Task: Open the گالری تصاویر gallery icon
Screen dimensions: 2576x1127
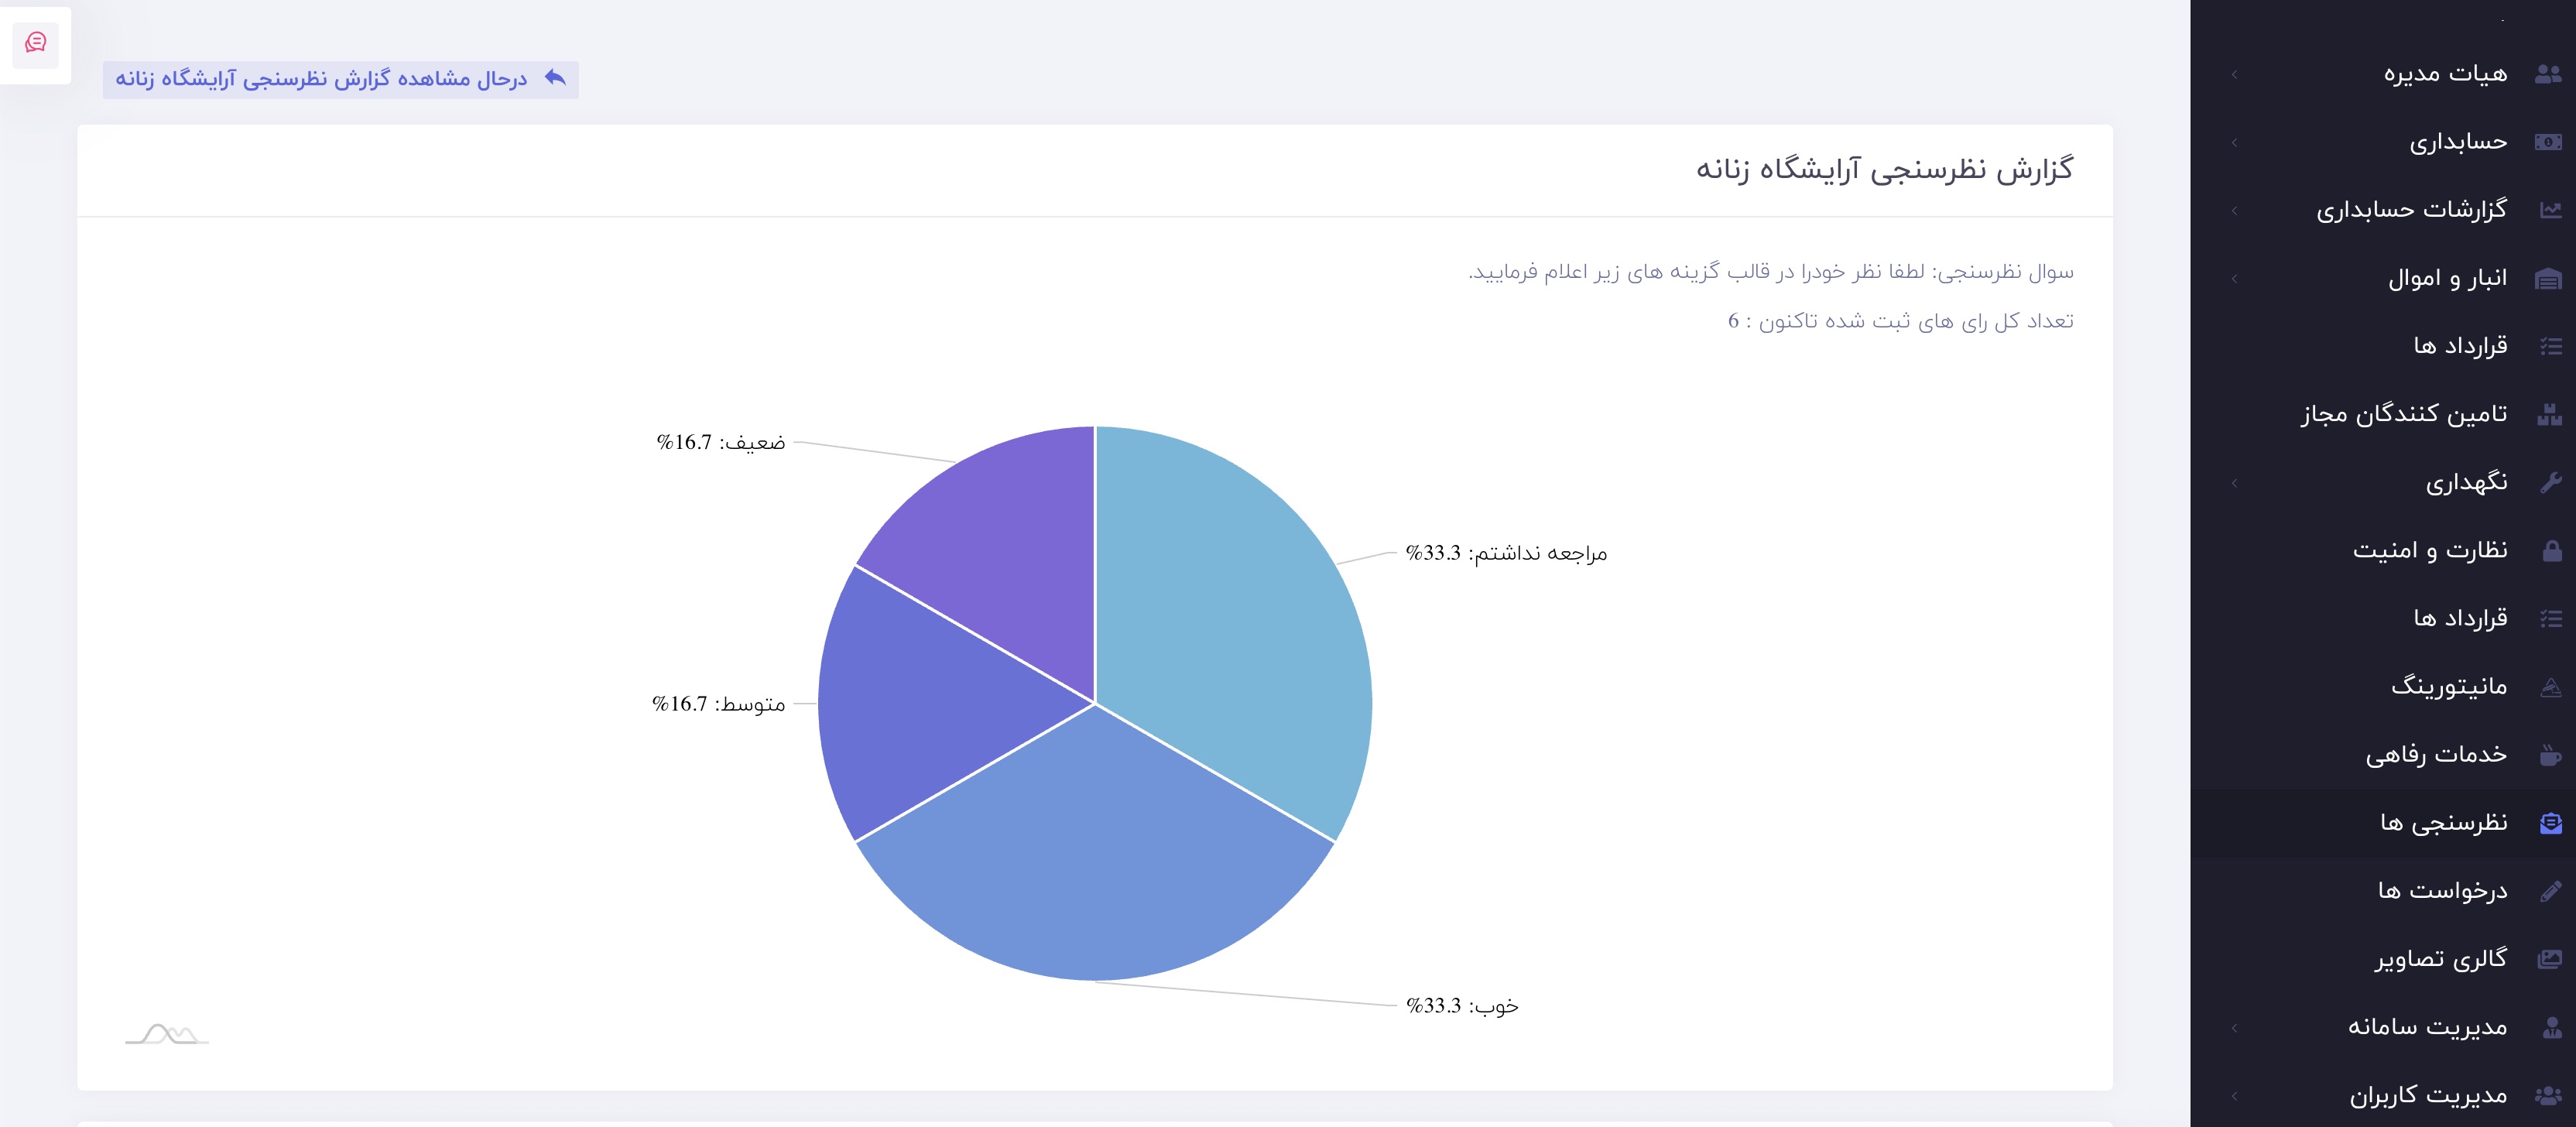Action: pos(2551,958)
